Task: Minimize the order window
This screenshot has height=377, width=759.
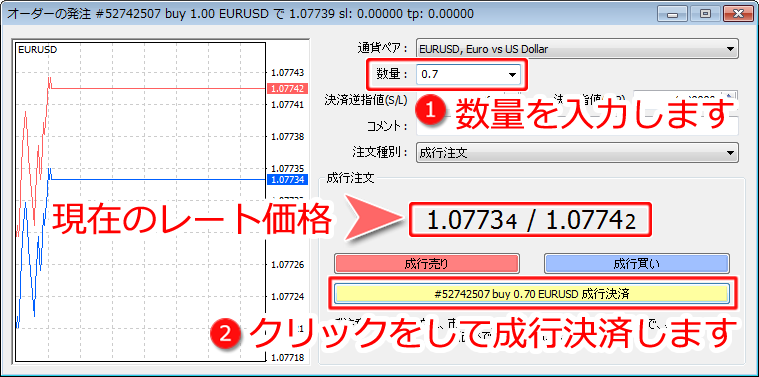Action: pyautogui.click(x=672, y=14)
